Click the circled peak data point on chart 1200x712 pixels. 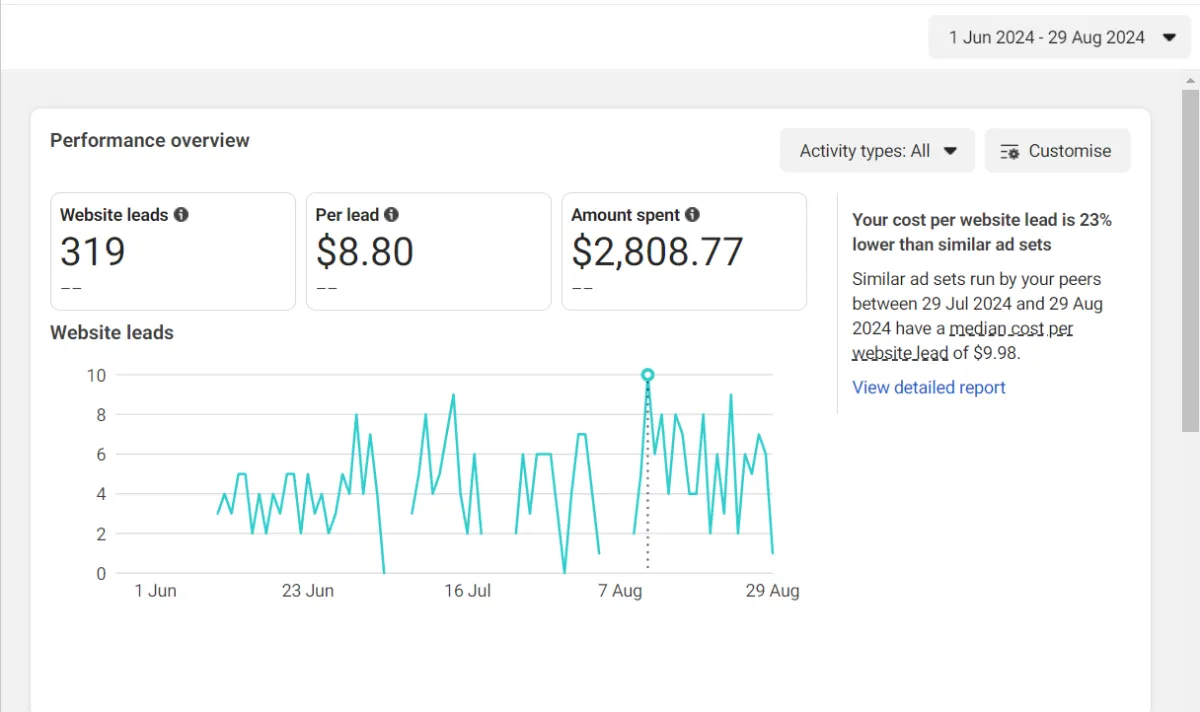647,375
